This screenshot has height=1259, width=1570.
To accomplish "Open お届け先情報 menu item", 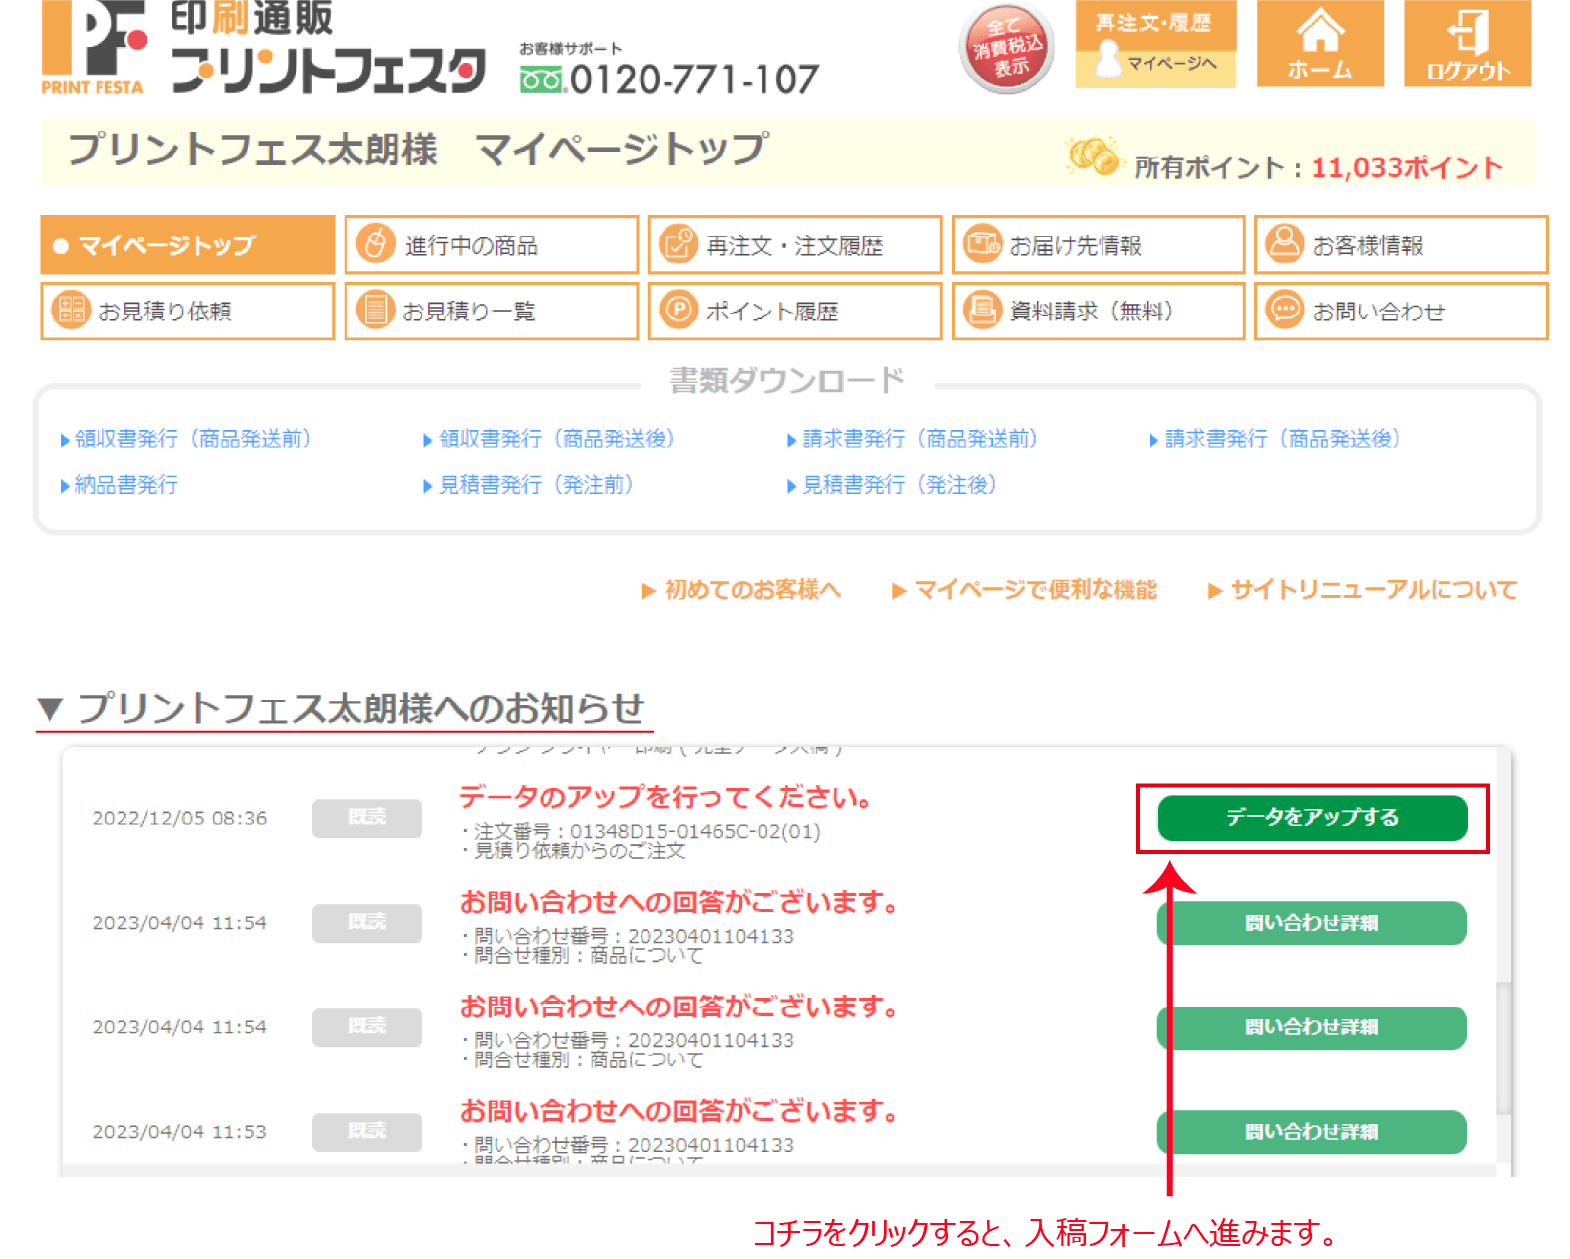I will (1098, 245).
